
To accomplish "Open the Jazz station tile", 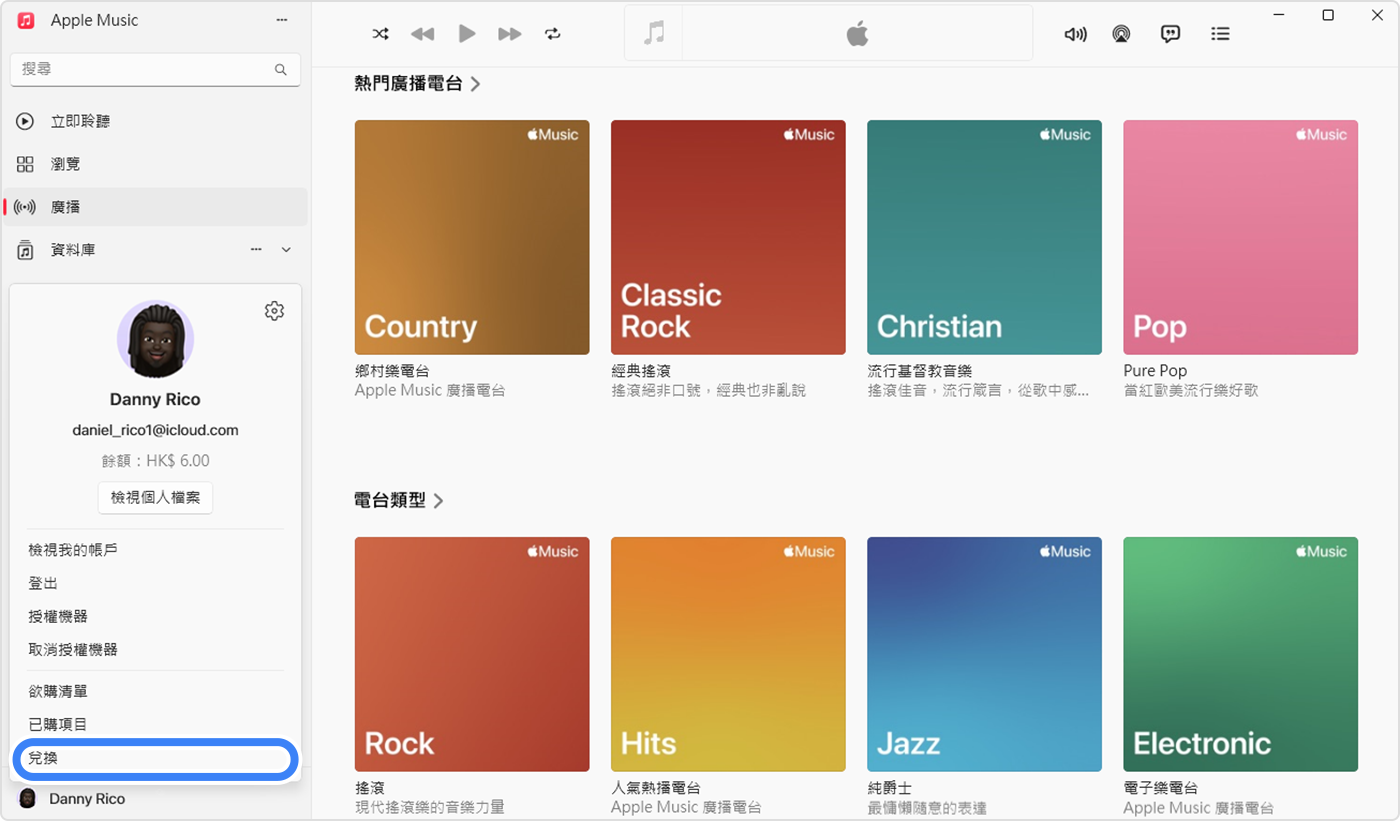I will [984, 654].
